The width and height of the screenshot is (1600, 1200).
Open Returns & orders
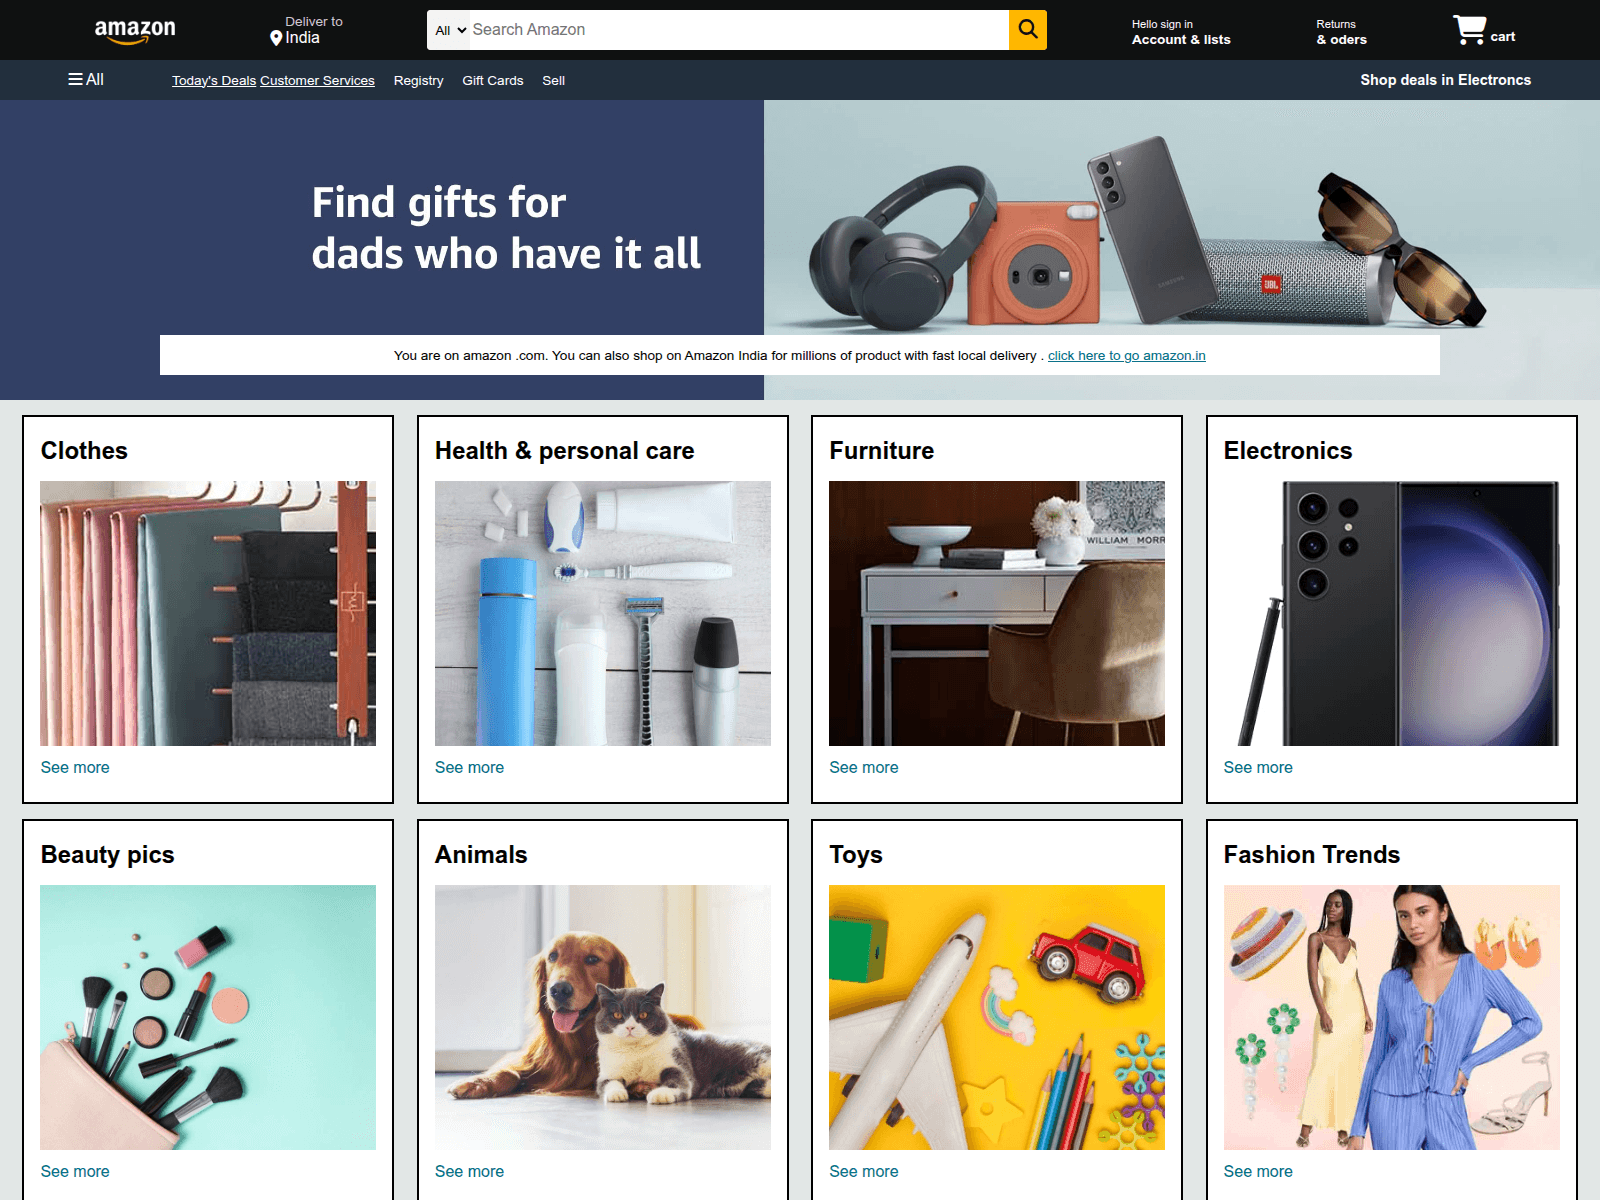(x=1341, y=32)
